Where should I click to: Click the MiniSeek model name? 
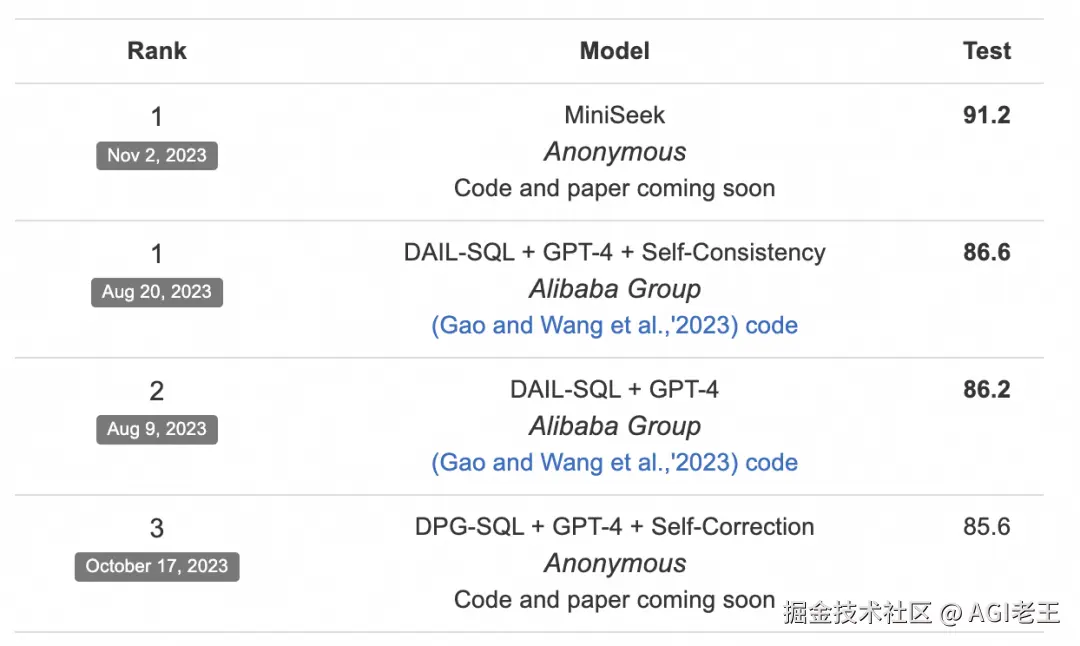(614, 115)
